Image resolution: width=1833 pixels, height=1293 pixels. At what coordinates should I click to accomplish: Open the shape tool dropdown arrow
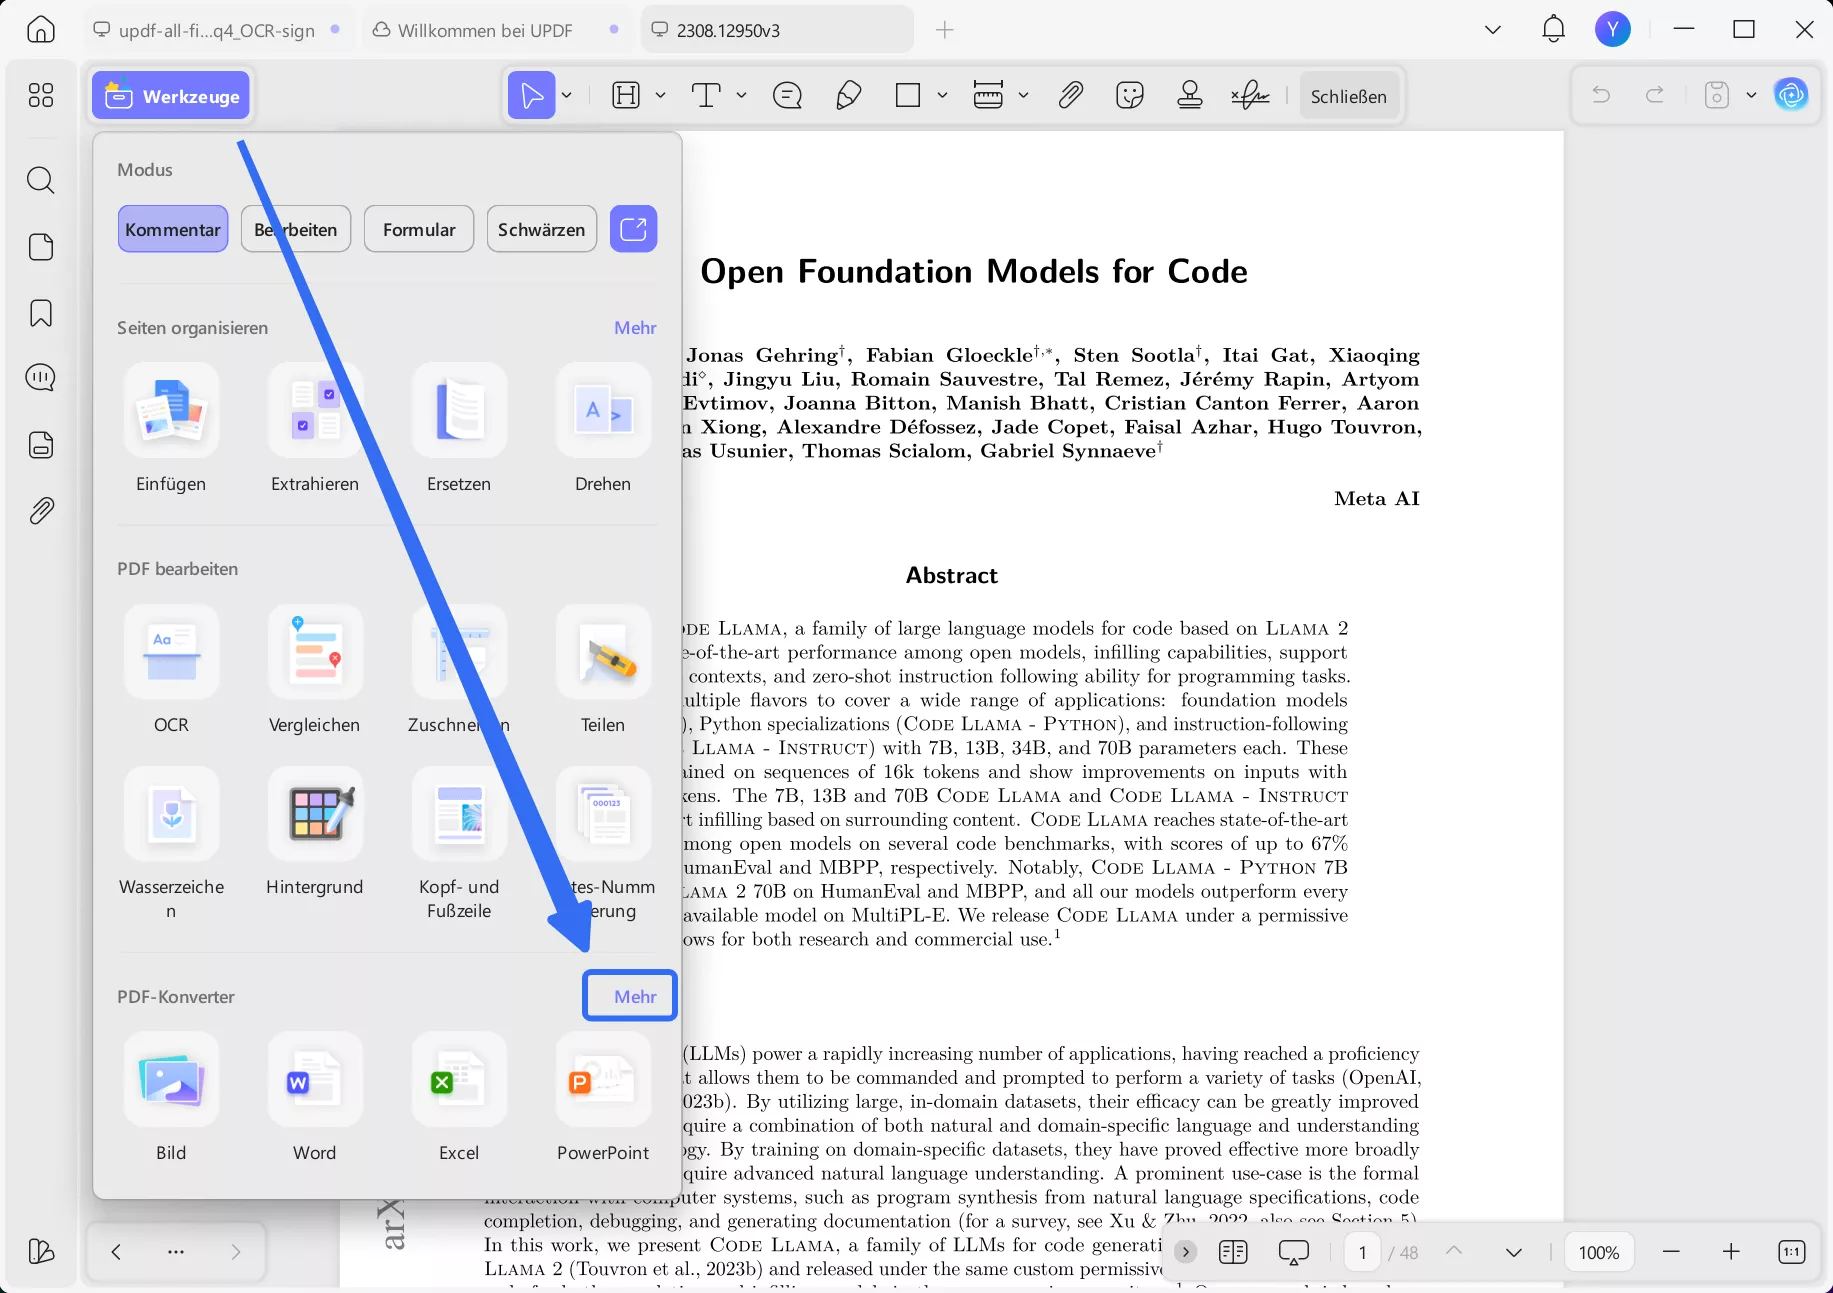pyautogui.click(x=941, y=95)
